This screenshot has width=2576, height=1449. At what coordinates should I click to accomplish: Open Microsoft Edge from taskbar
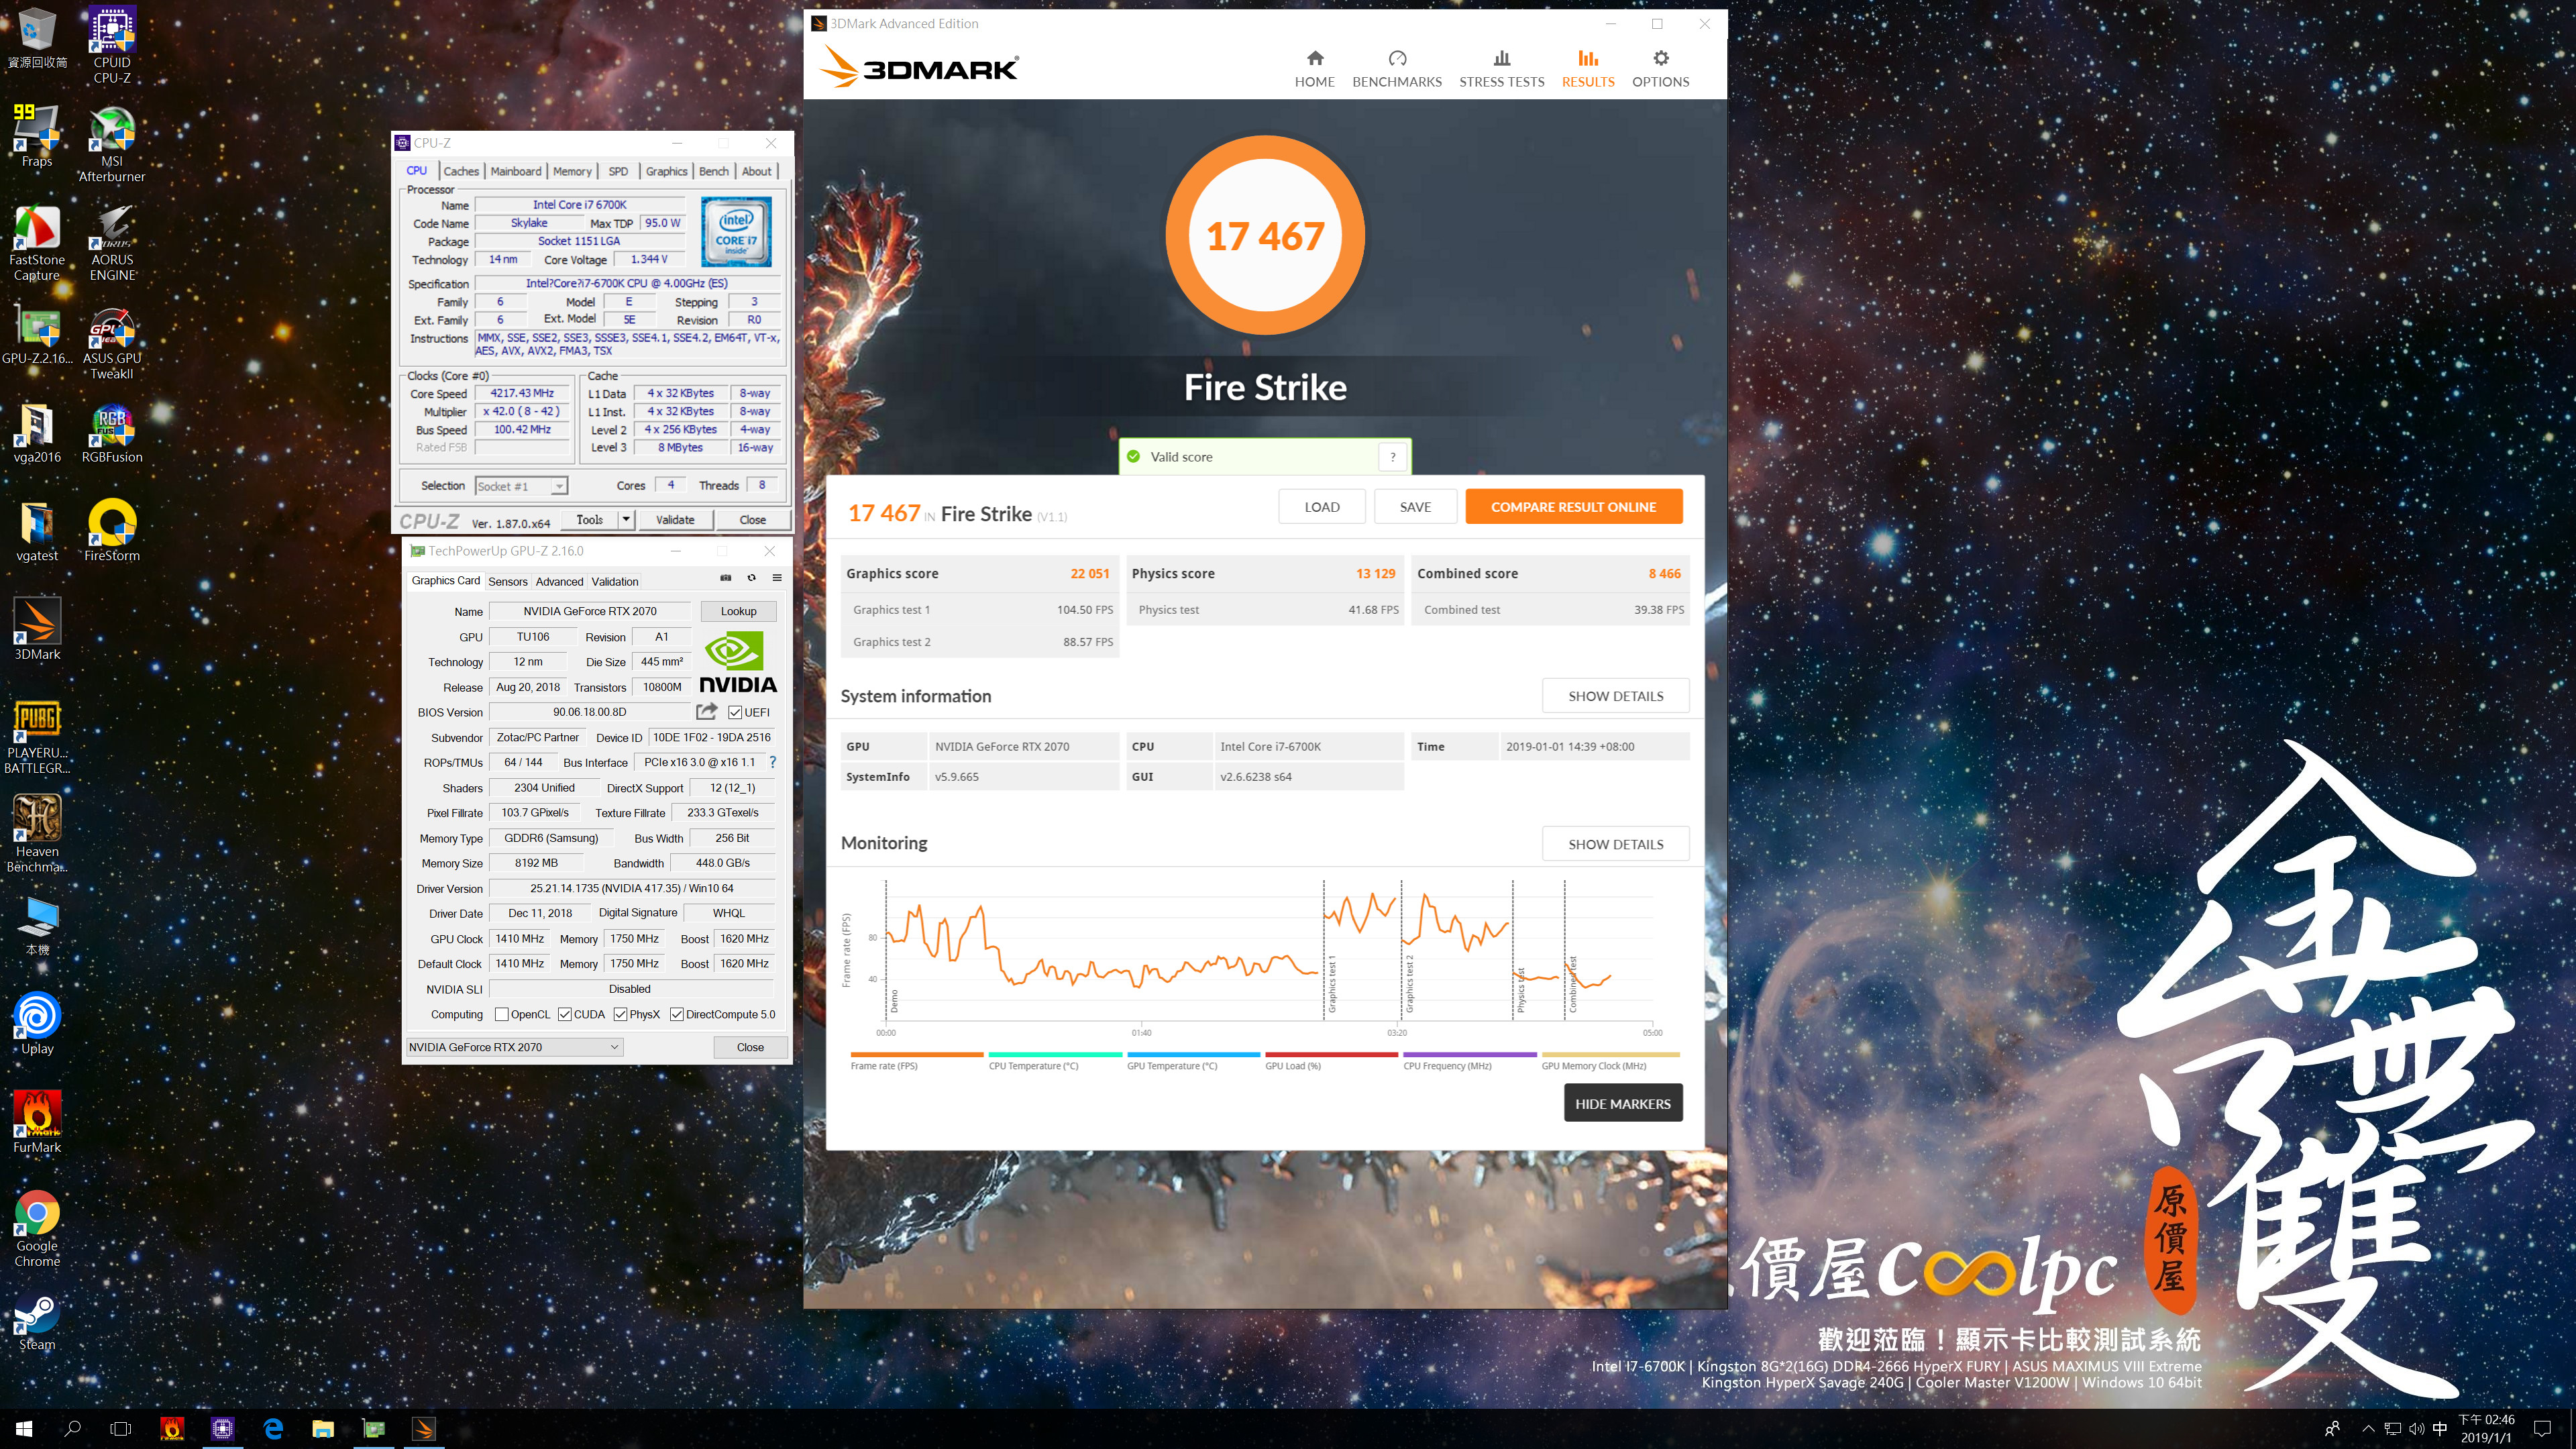[x=273, y=1429]
